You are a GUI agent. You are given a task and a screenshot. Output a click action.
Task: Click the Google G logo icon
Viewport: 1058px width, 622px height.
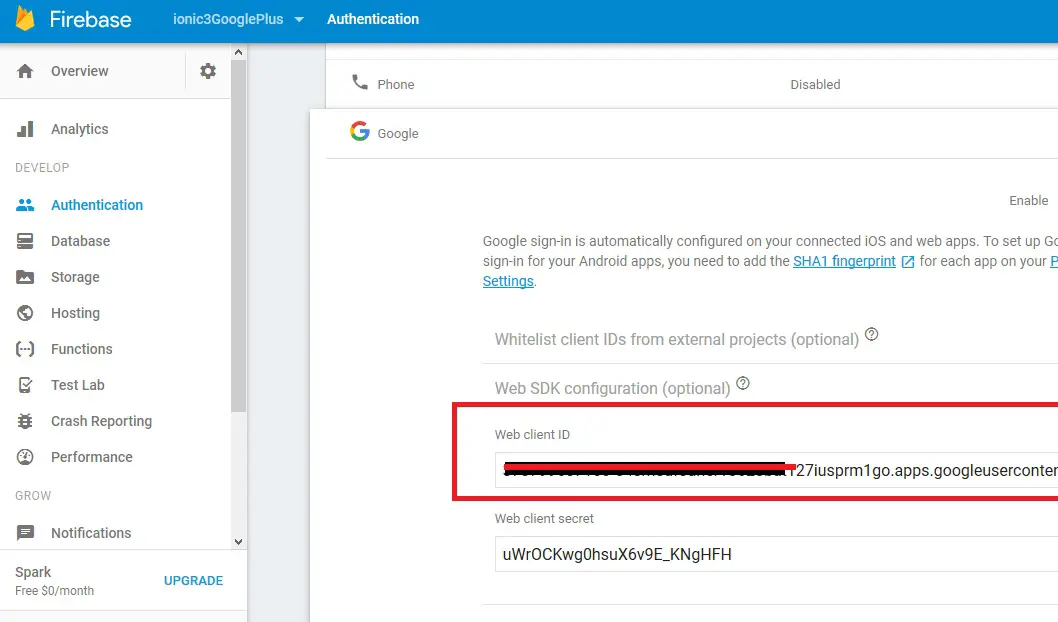[360, 131]
